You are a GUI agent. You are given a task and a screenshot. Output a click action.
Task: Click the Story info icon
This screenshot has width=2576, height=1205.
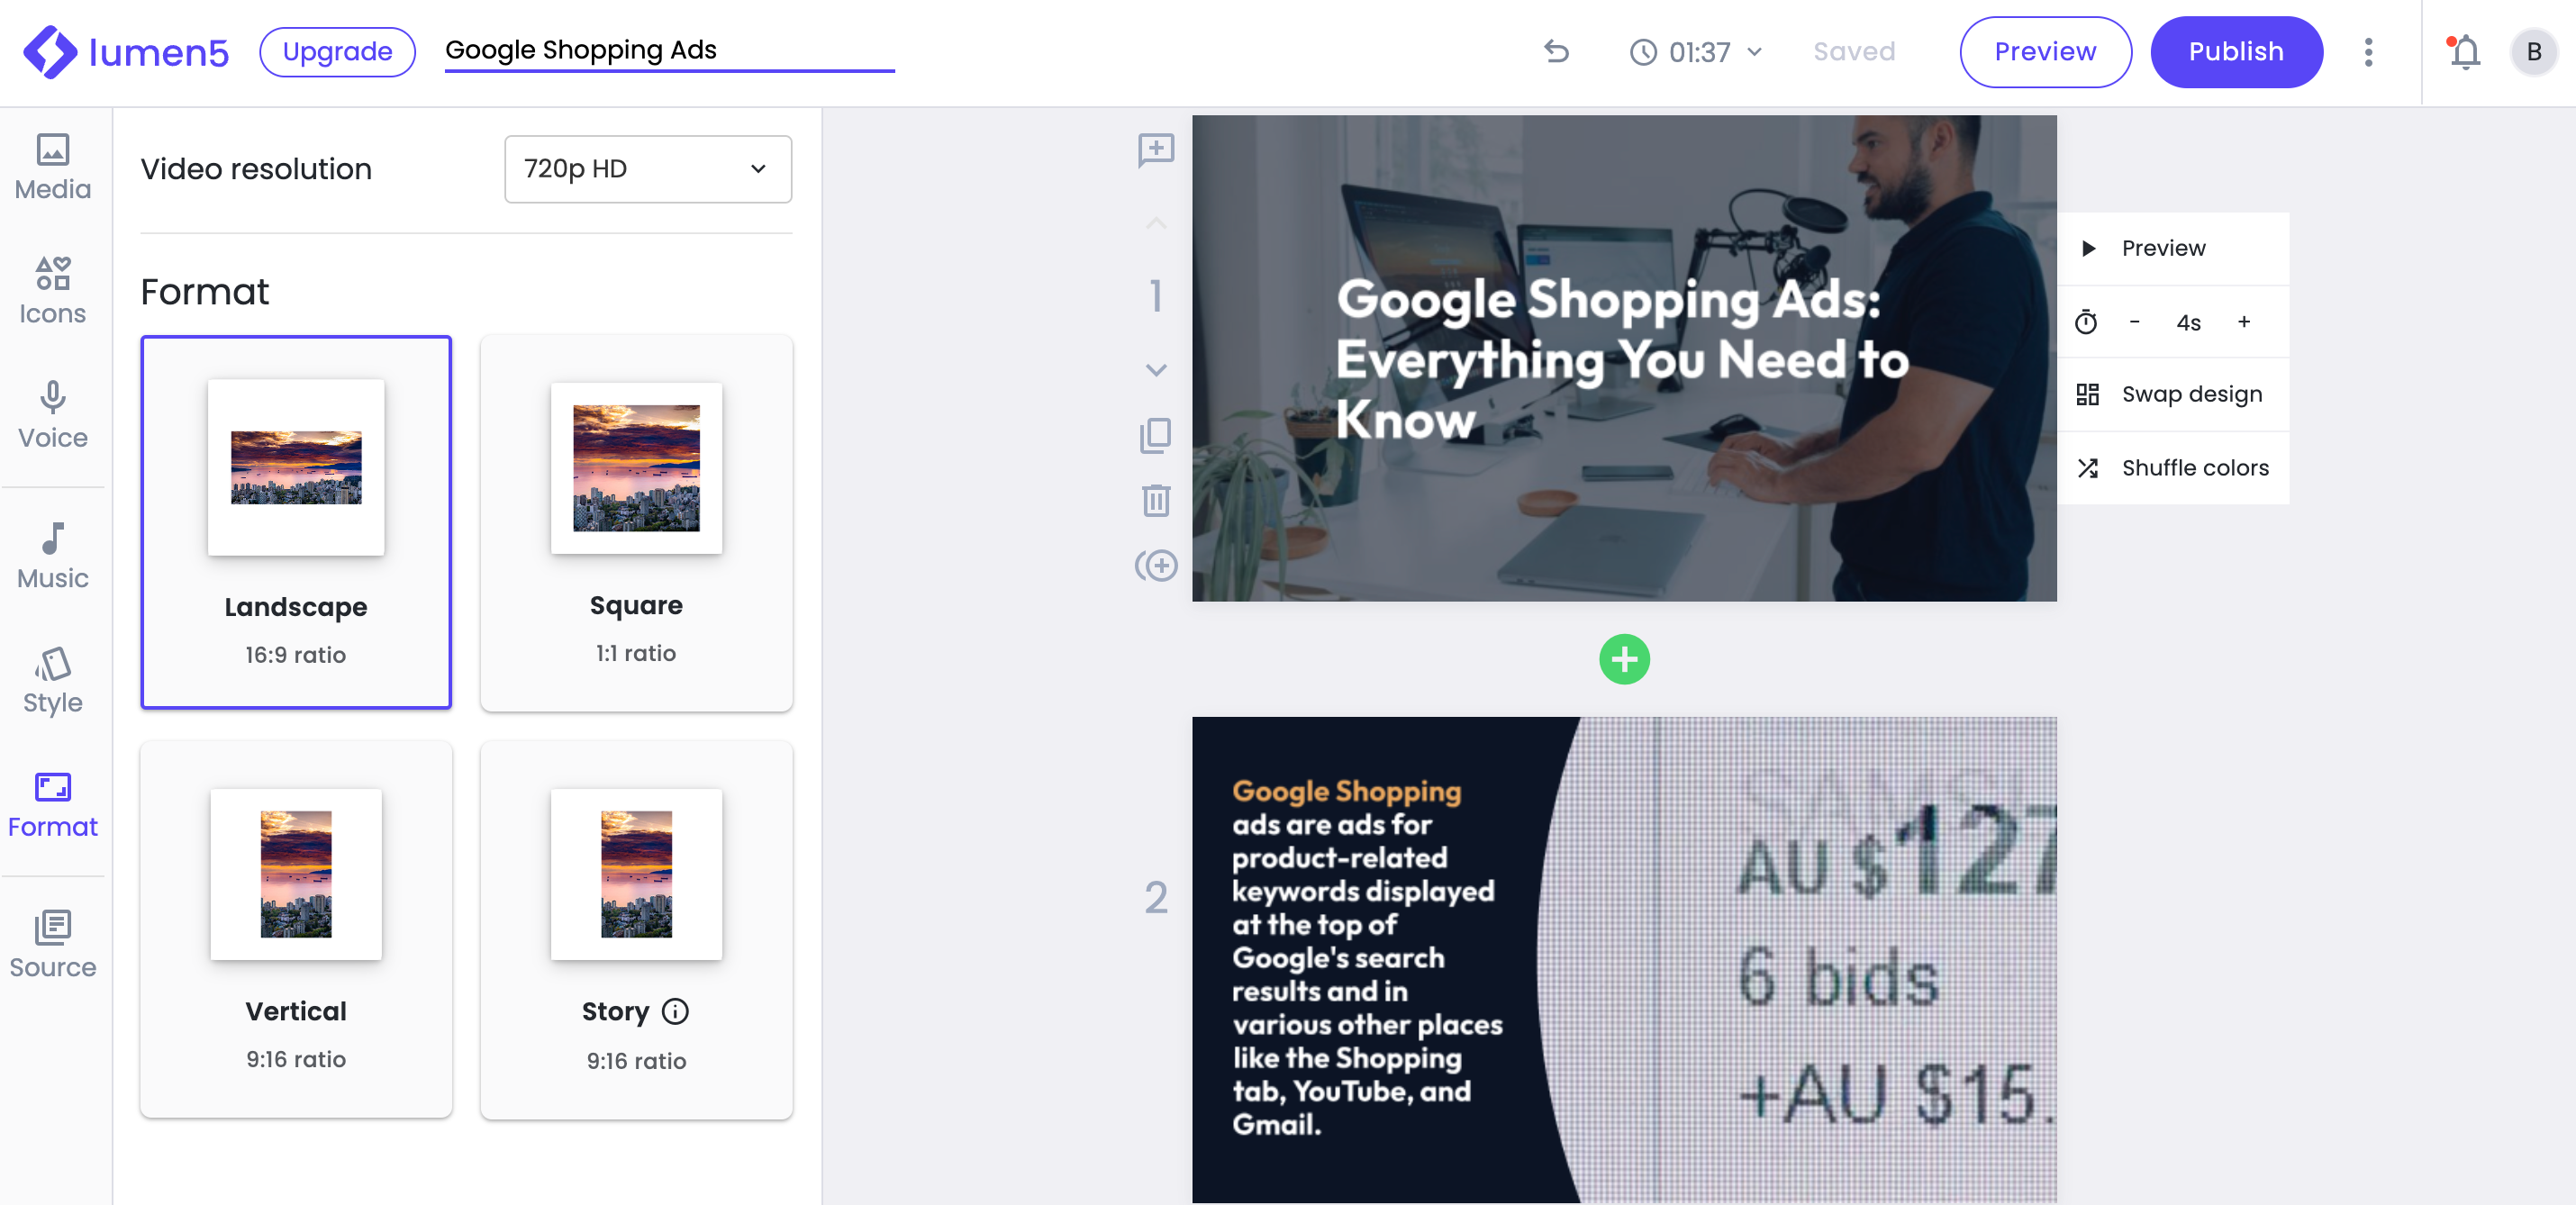click(676, 1011)
